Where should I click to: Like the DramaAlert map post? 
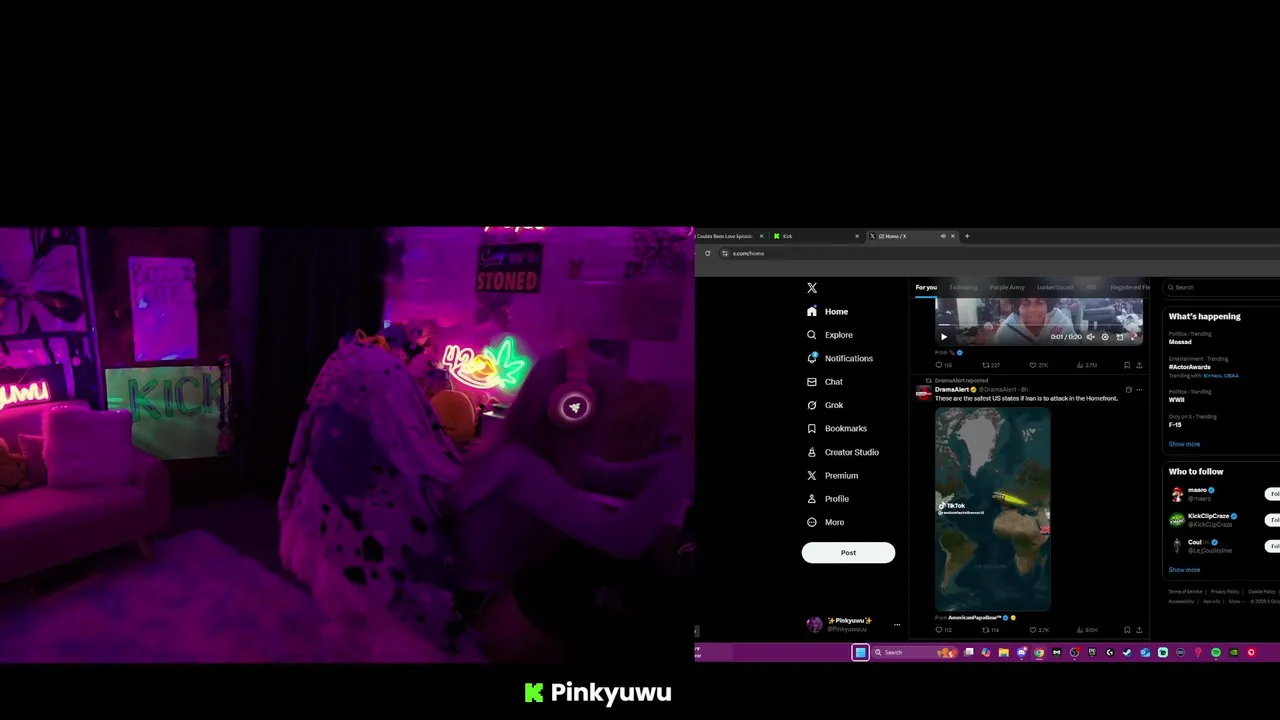click(1038, 630)
